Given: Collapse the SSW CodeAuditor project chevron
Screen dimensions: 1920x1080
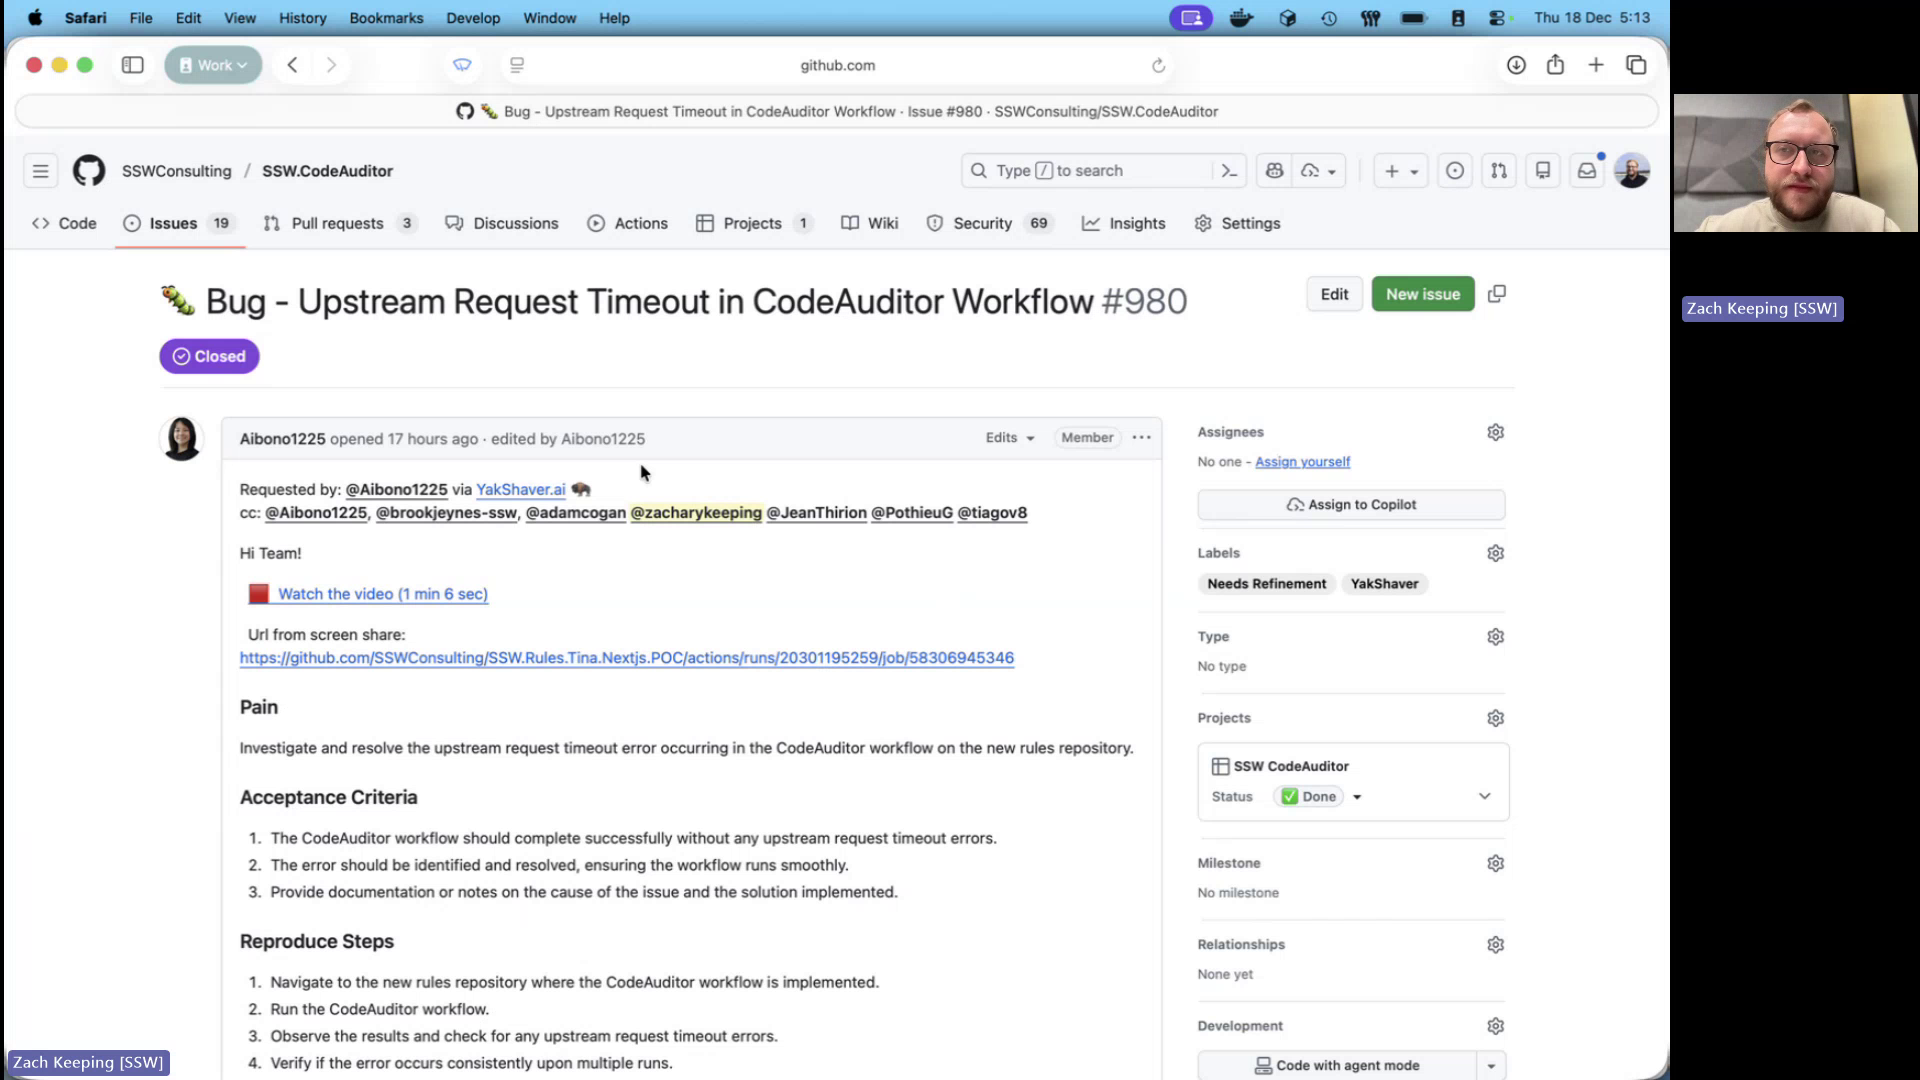Looking at the screenshot, I should (1484, 796).
